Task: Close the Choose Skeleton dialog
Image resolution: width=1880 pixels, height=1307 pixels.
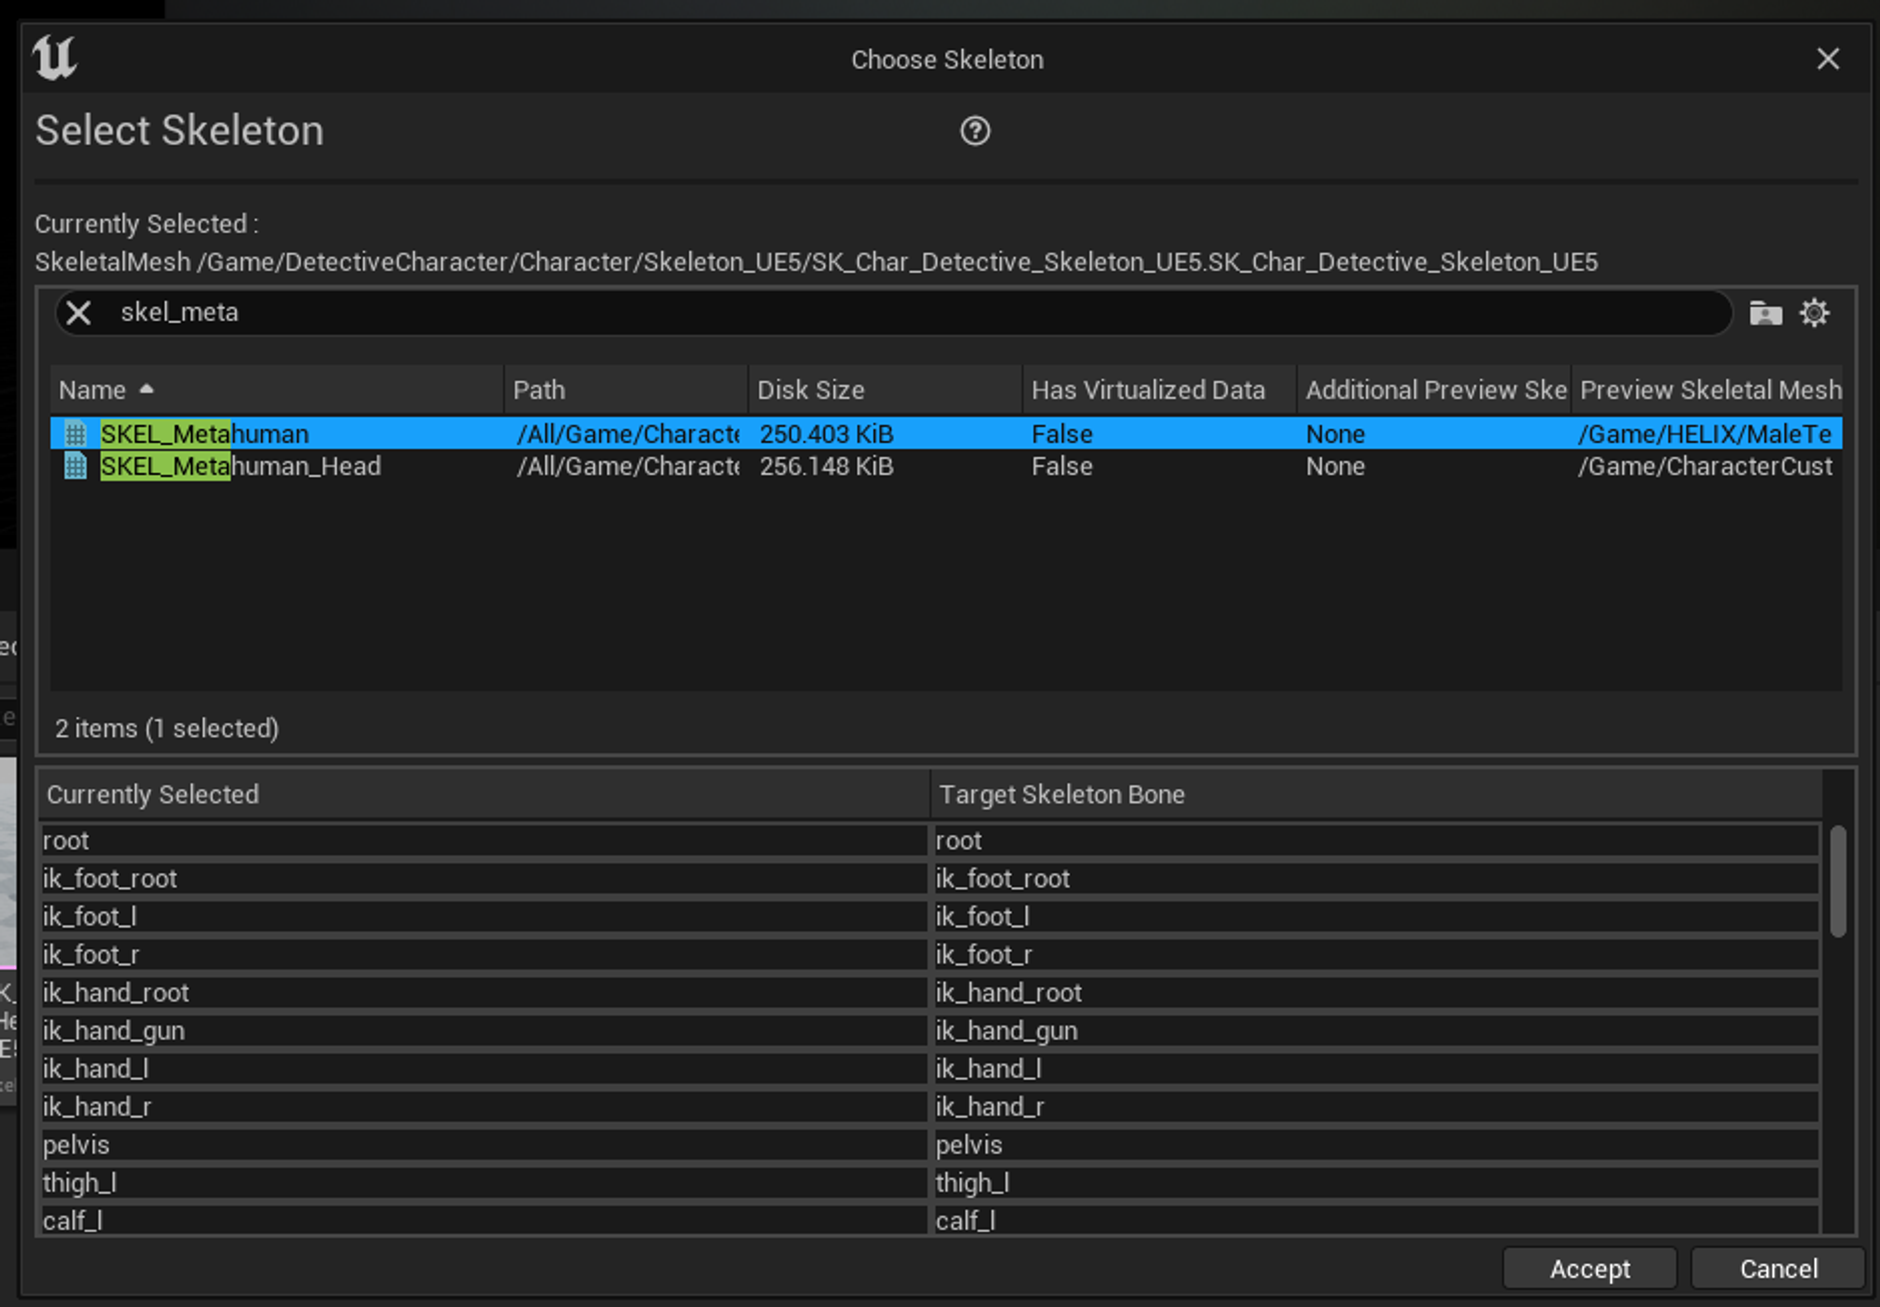Action: pyautogui.click(x=1827, y=59)
